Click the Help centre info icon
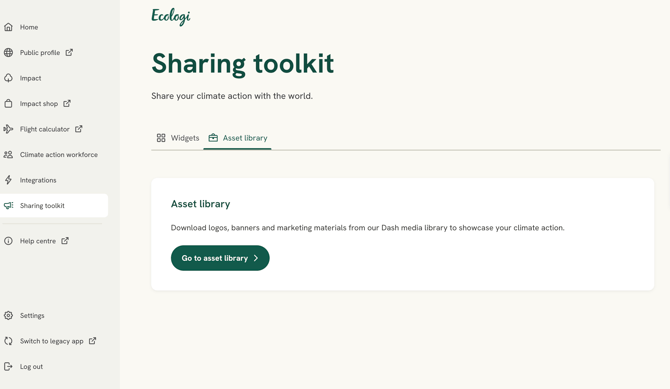The image size is (670, 389). tap(8, 241)
